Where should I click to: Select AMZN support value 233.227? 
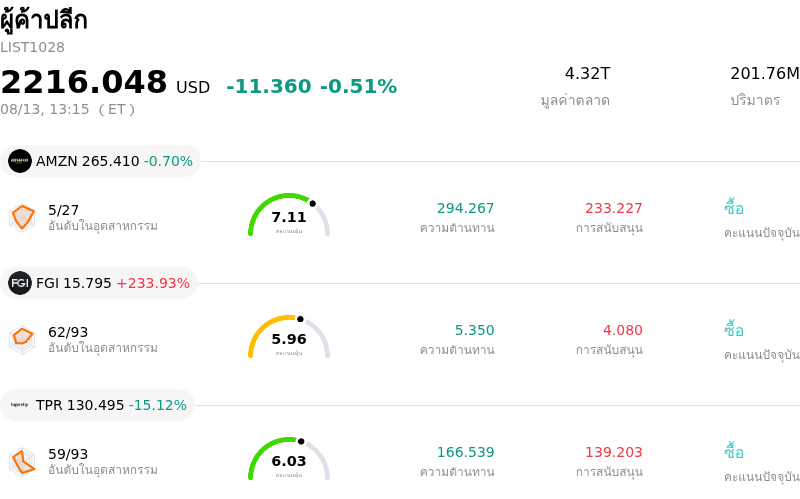pos(613,208)
